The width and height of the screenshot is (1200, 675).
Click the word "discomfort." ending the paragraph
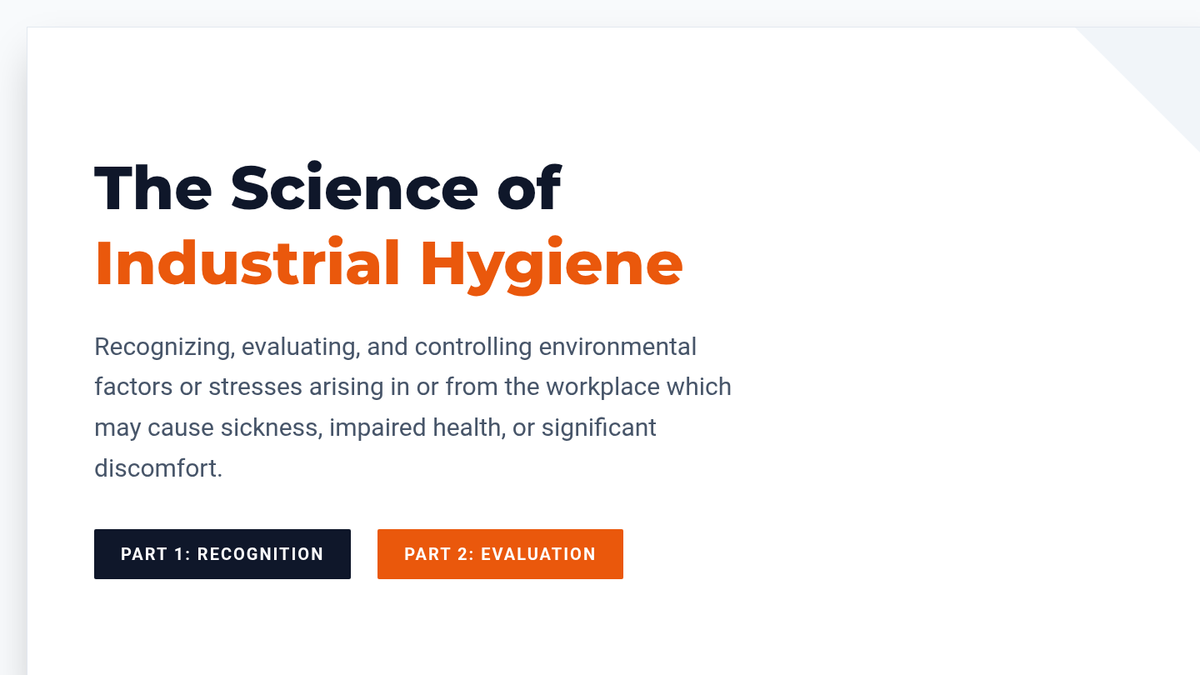click(158, 468)
